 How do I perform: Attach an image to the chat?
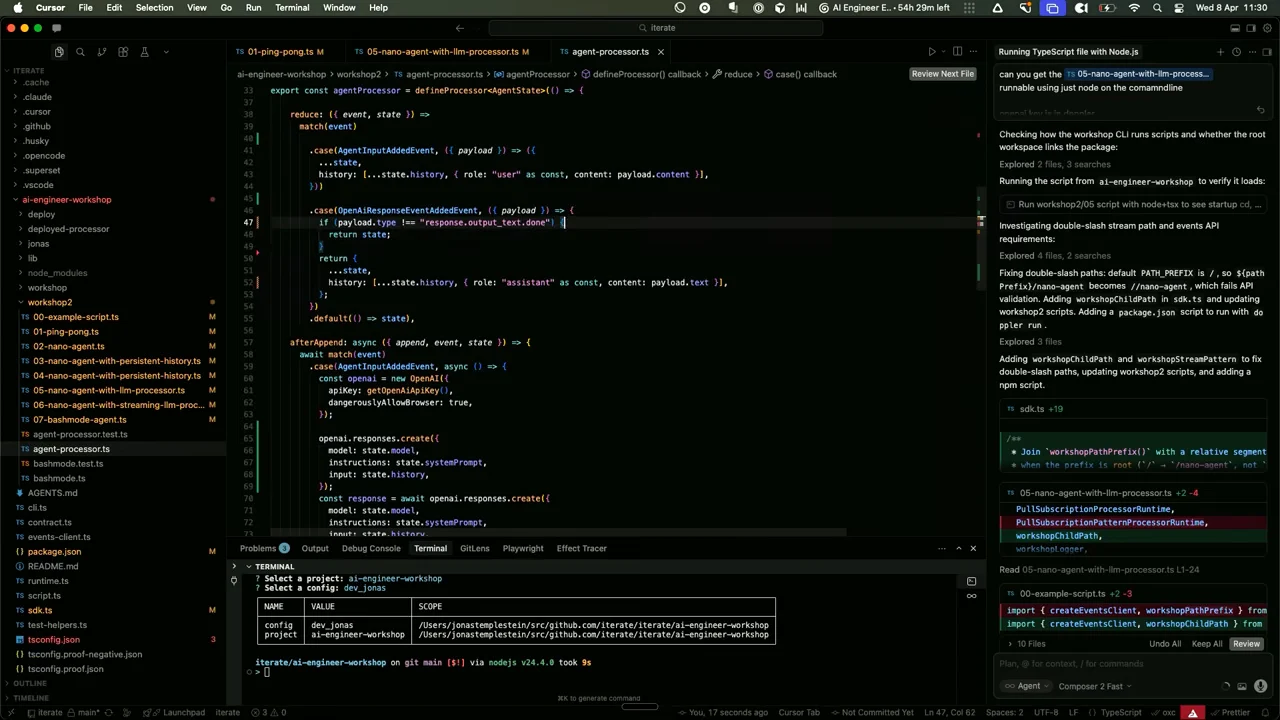[1242, 686]
